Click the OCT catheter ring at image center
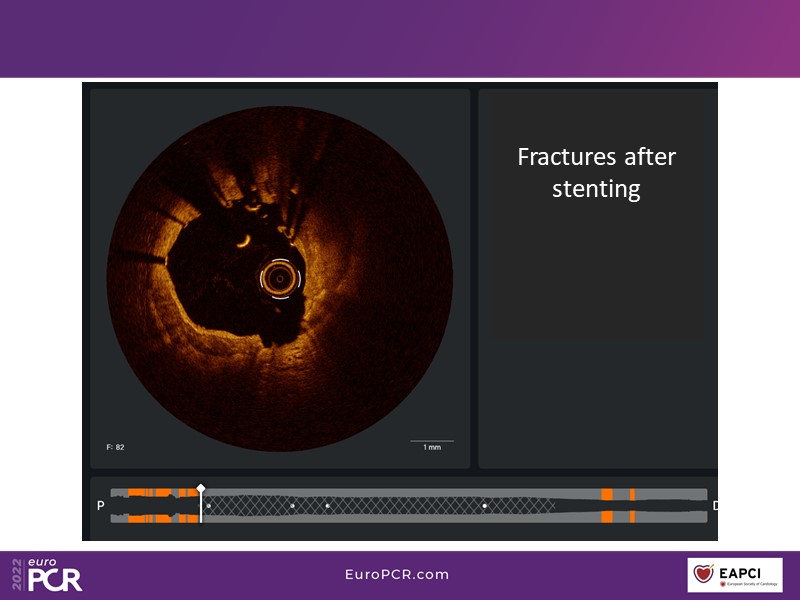Image resolution: width=800 pixels, height=600 pixels. (x=279, y=278)
